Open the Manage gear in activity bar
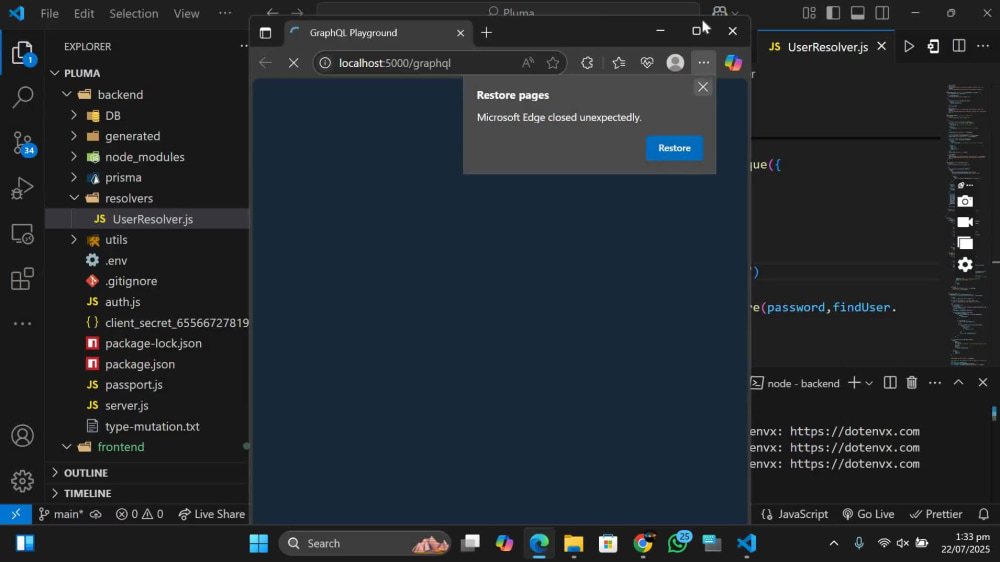1000x562 pixels. (x=22, y=481)
